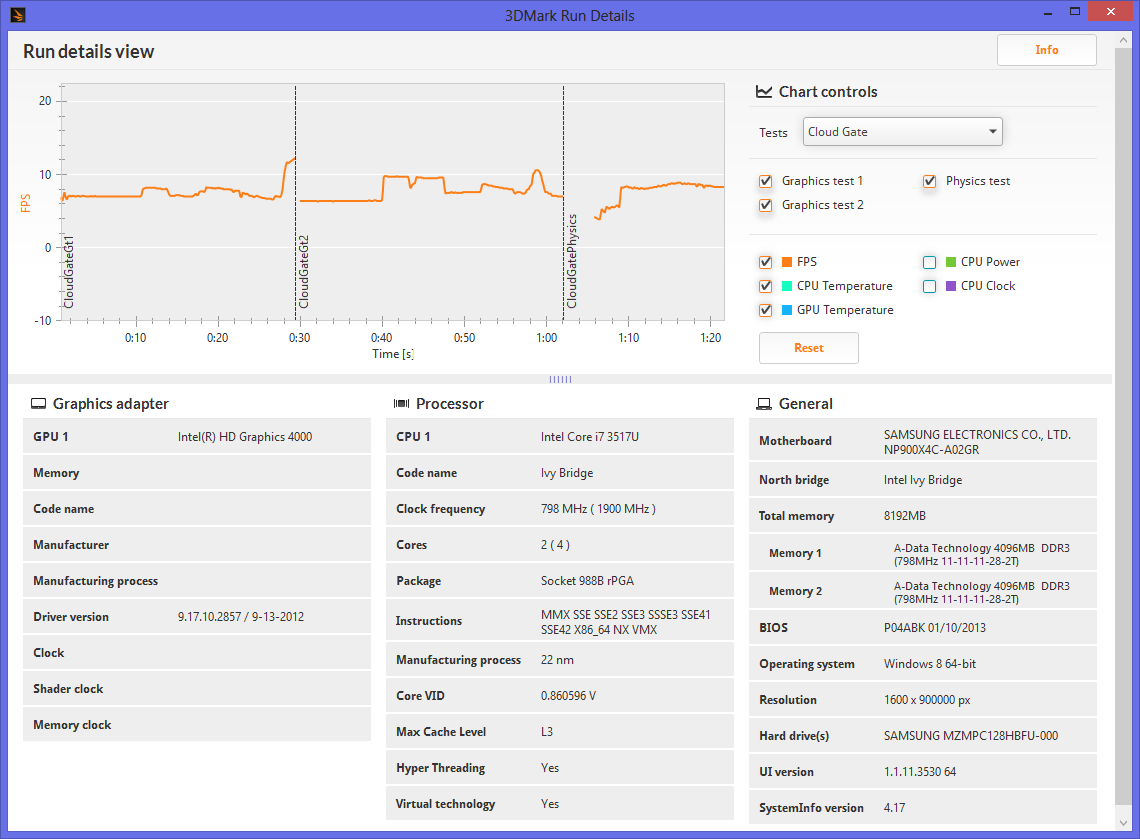The width and height of the screenshot is (1140, 839).
Task: Click clock frequency 798 MHz ( 1900 MHz )
Action: (598, 509)
